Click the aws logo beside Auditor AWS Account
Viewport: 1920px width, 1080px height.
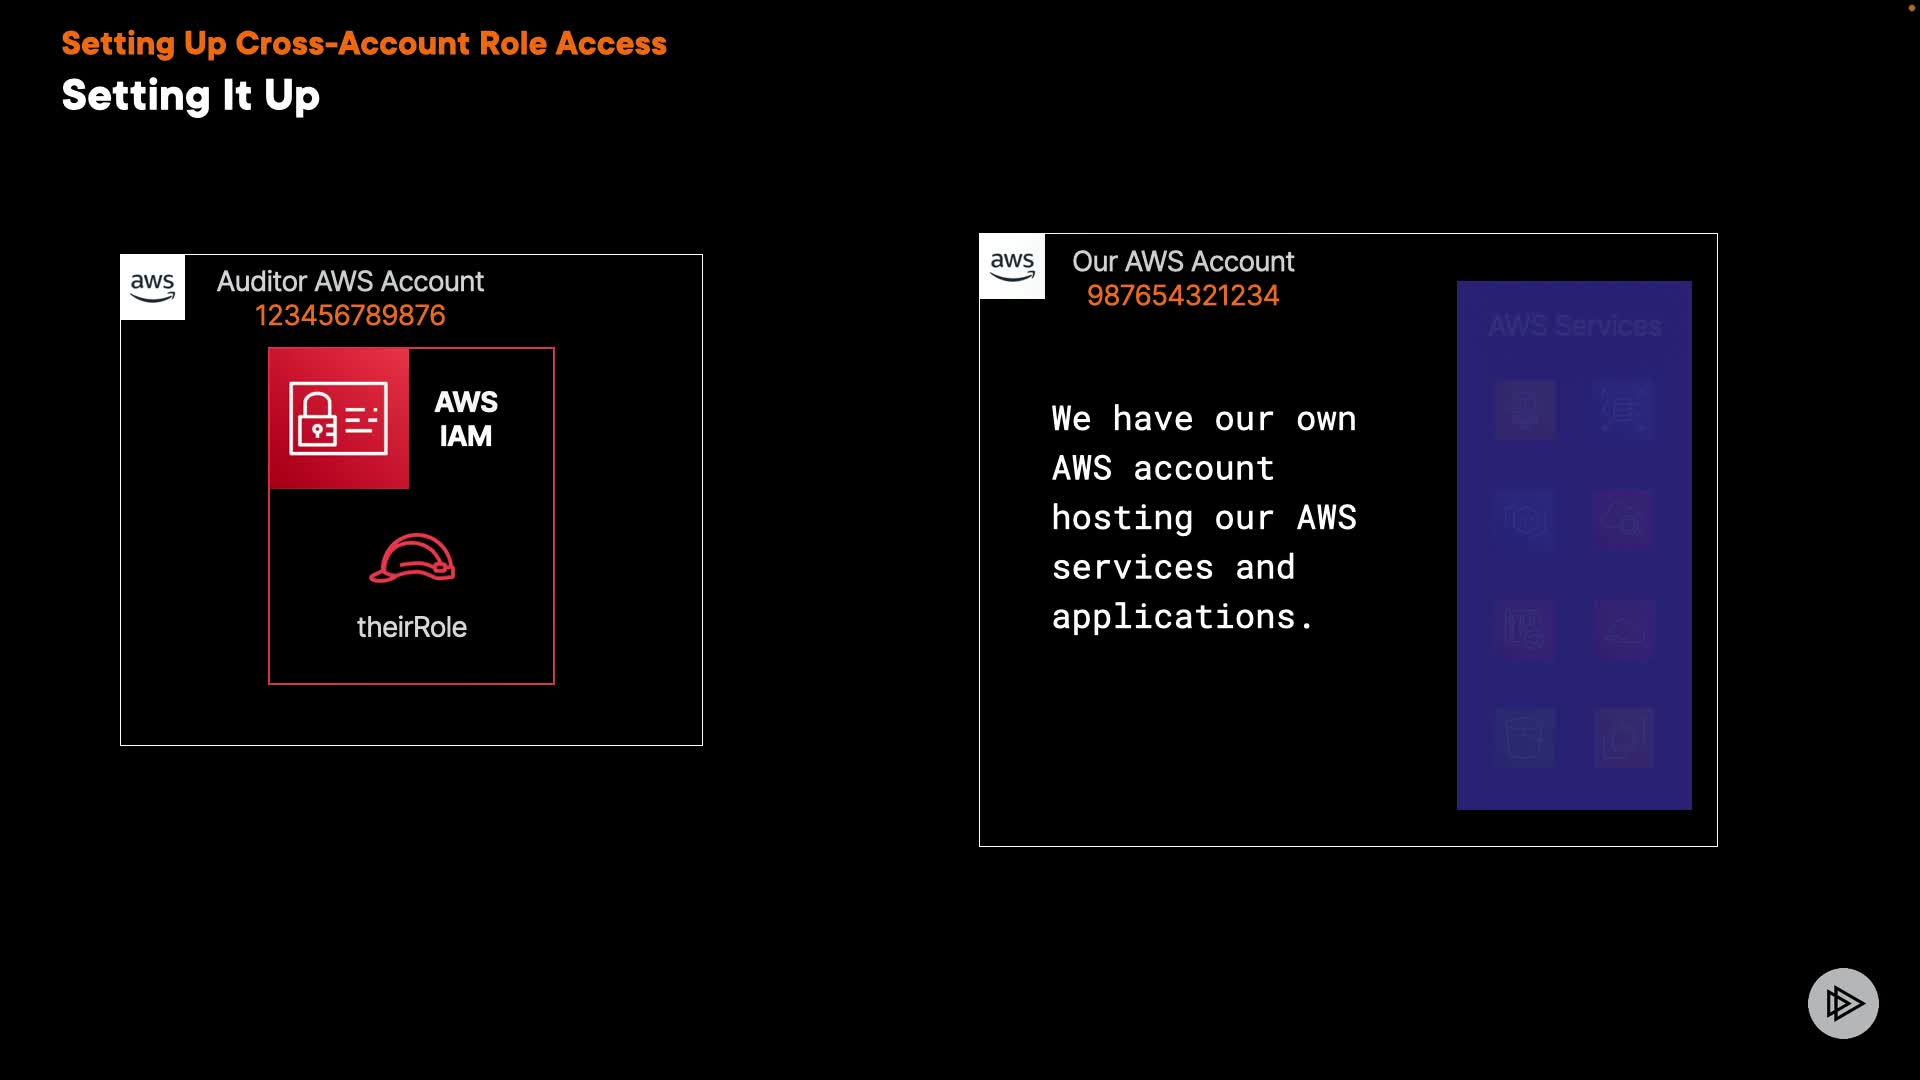click(152, 287)
